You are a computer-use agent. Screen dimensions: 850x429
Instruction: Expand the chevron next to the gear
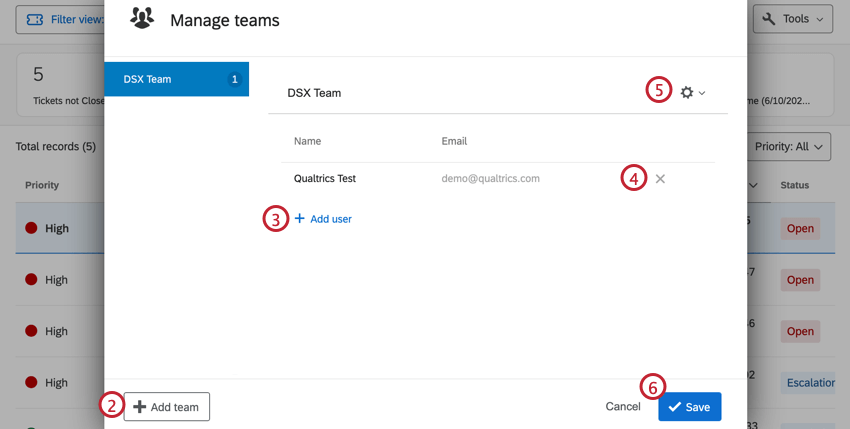coord(702,93)
